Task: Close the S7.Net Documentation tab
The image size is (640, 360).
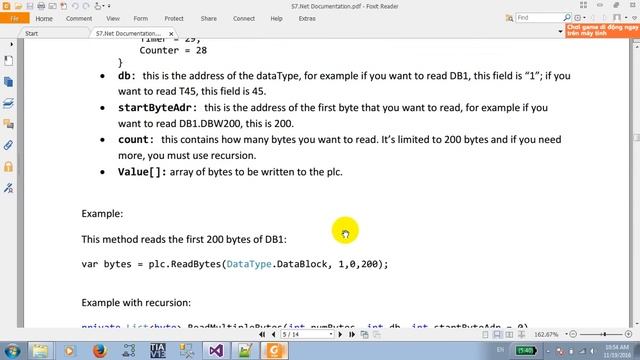Action: 171,33
